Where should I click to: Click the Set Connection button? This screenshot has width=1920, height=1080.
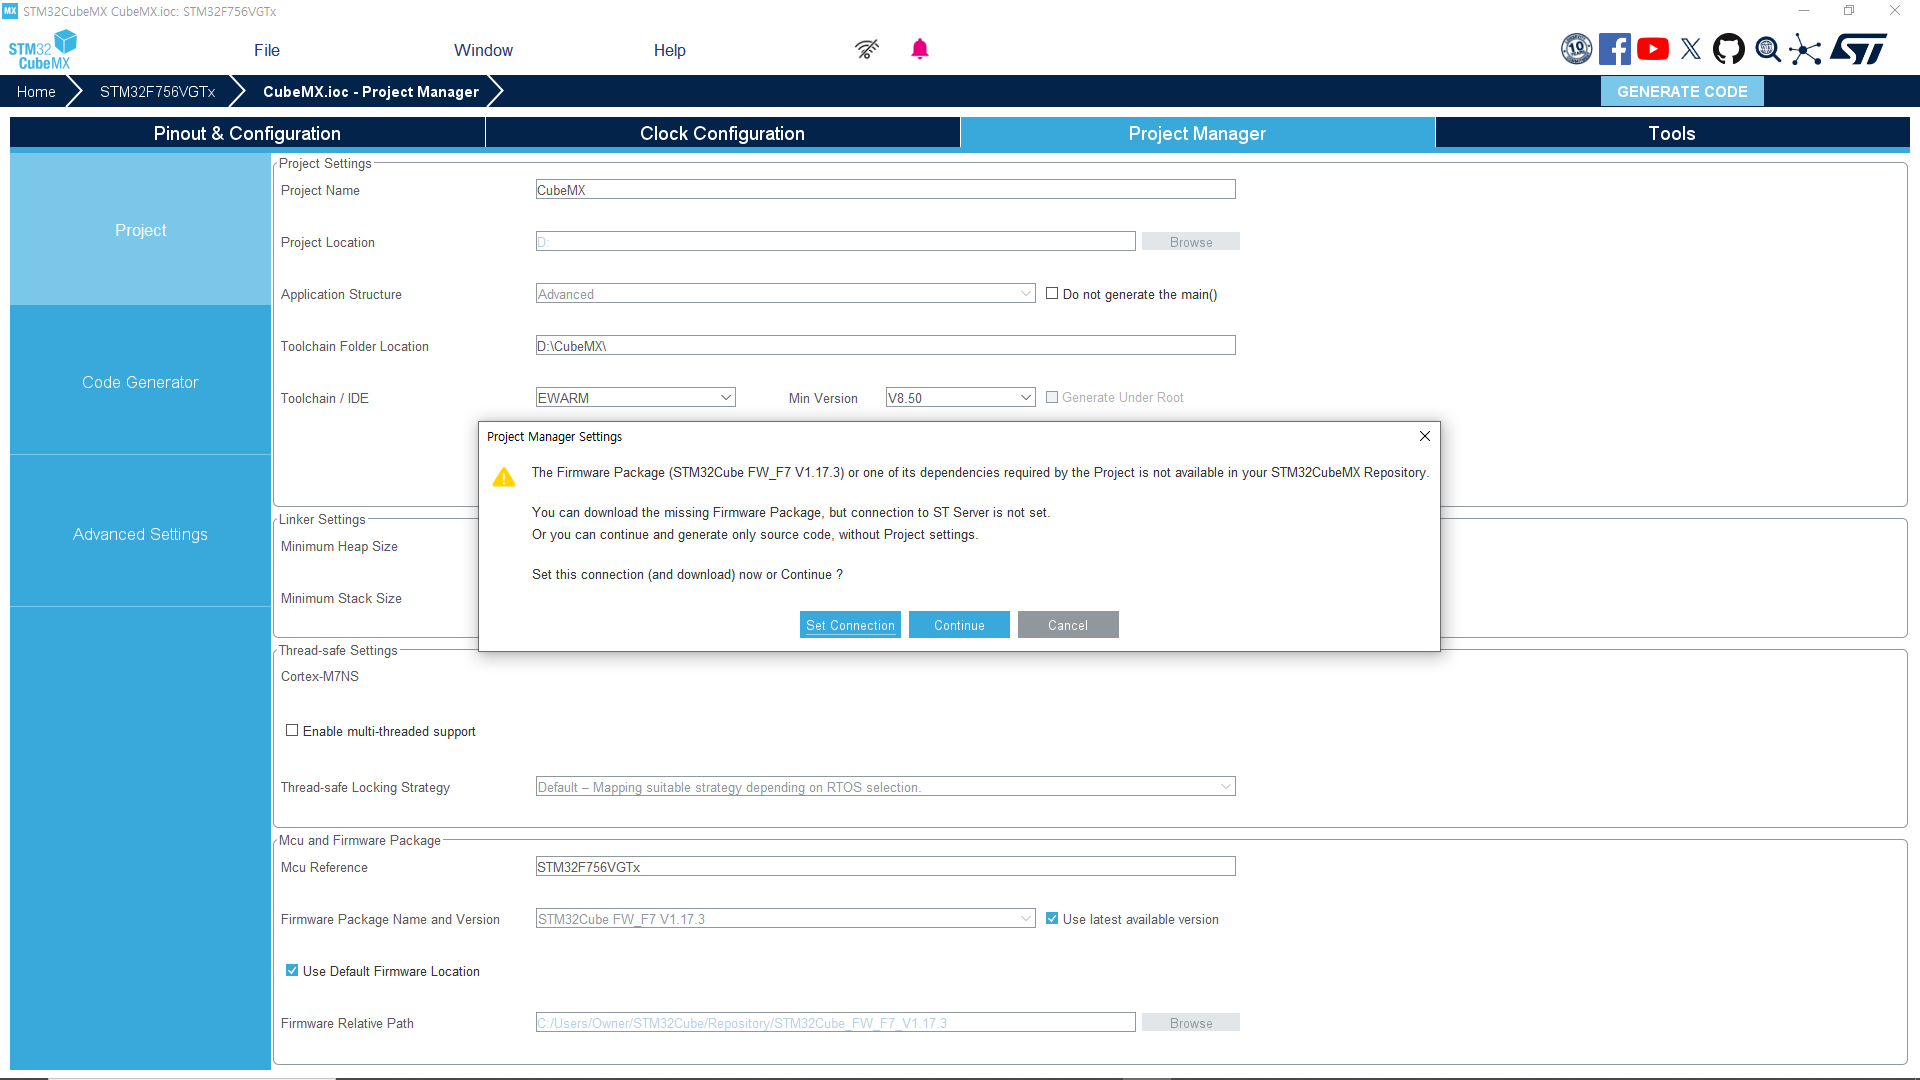tap(850, 624)
